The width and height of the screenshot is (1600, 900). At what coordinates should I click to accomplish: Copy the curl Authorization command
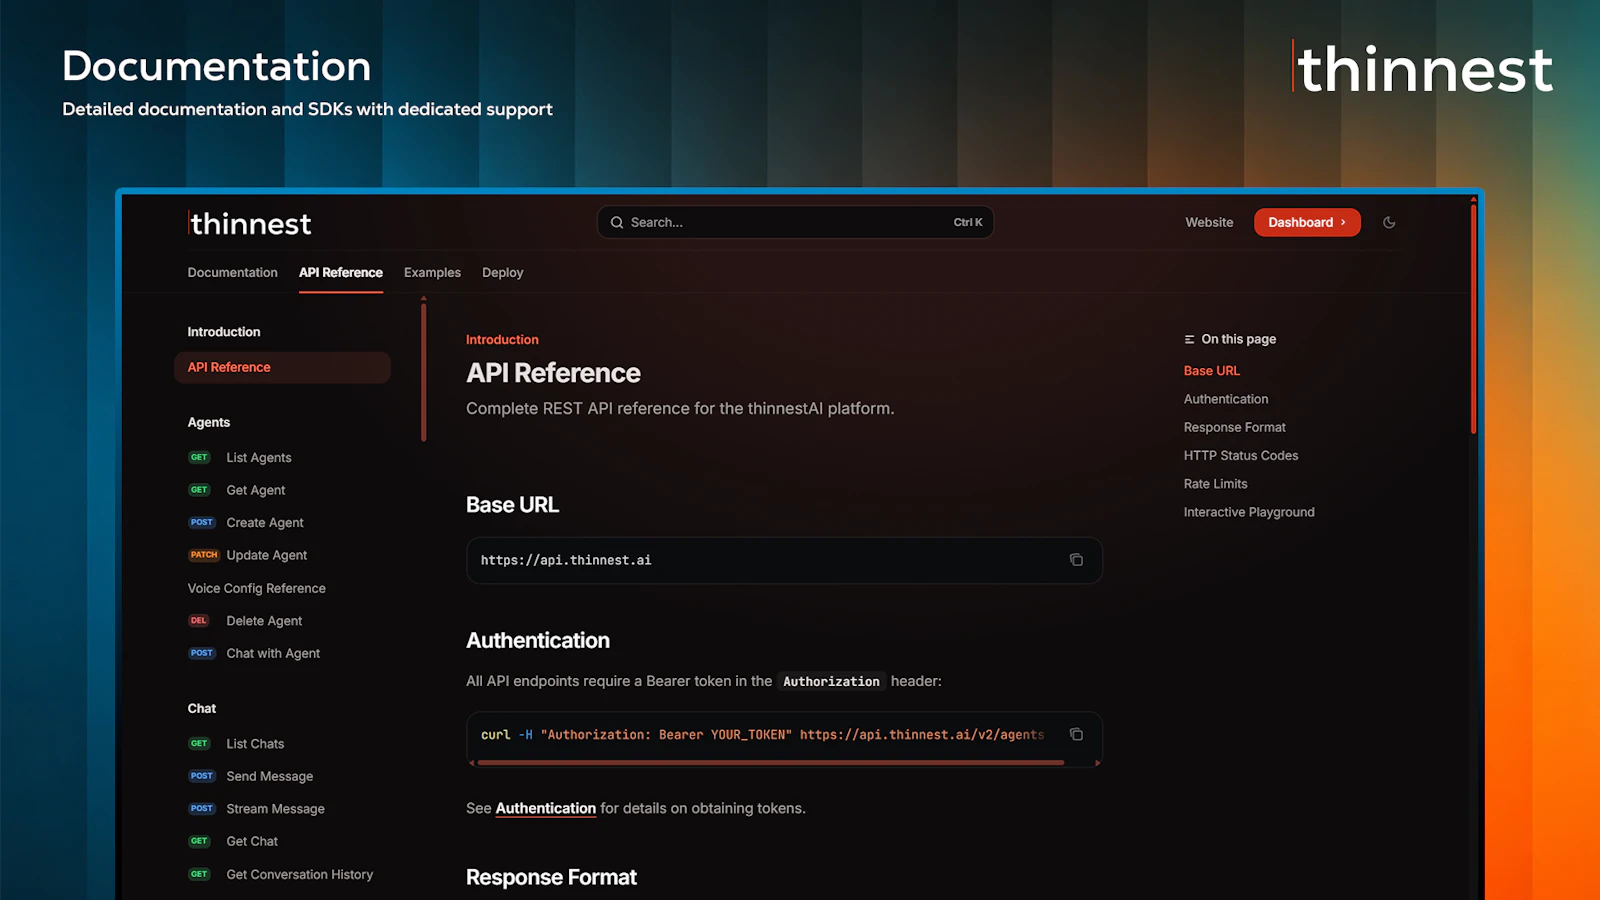(1076, 734)
